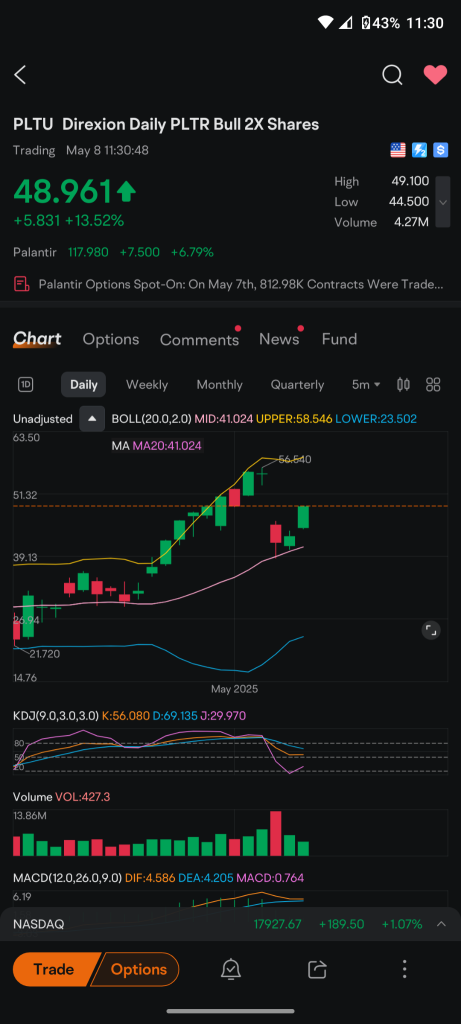Switch to the Options tab
461x1024 pixels.
tap(111, 339)
